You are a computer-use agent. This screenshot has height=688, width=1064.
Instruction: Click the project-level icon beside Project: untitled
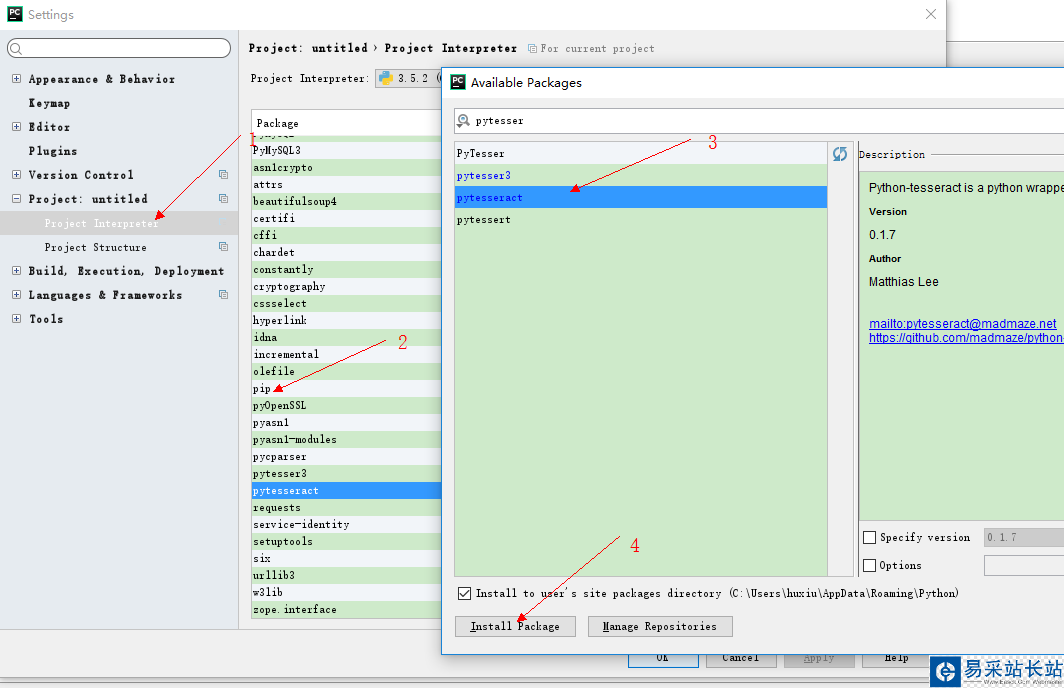tap(223, 199)
